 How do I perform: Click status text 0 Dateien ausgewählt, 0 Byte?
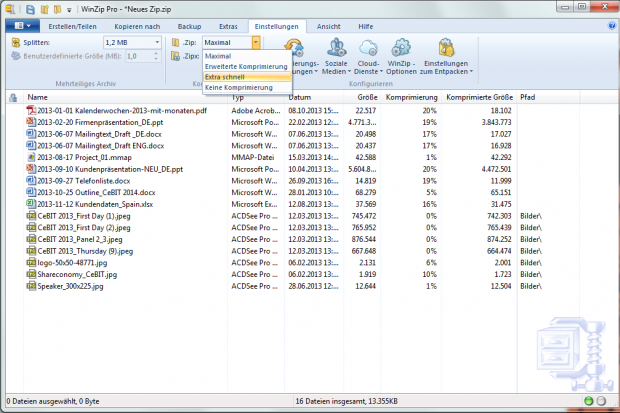[53, 401]
